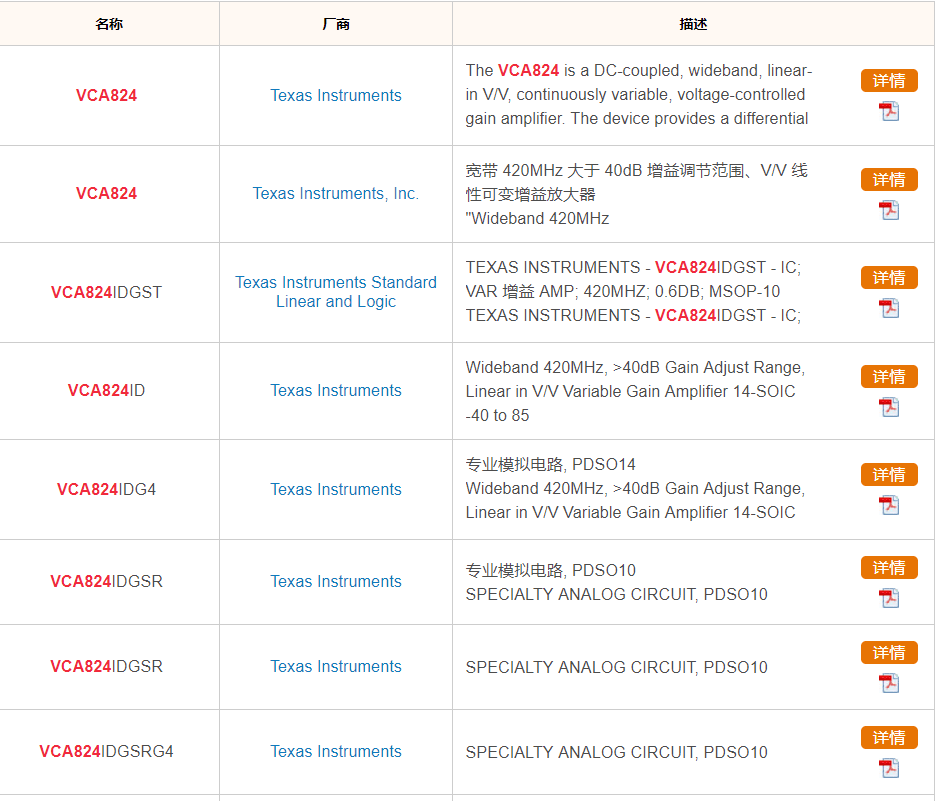Screen dimensions: 938x801
Task: Open PDF icon in VCA824IDGSR row without Chinese description
Action: (889, 683)
